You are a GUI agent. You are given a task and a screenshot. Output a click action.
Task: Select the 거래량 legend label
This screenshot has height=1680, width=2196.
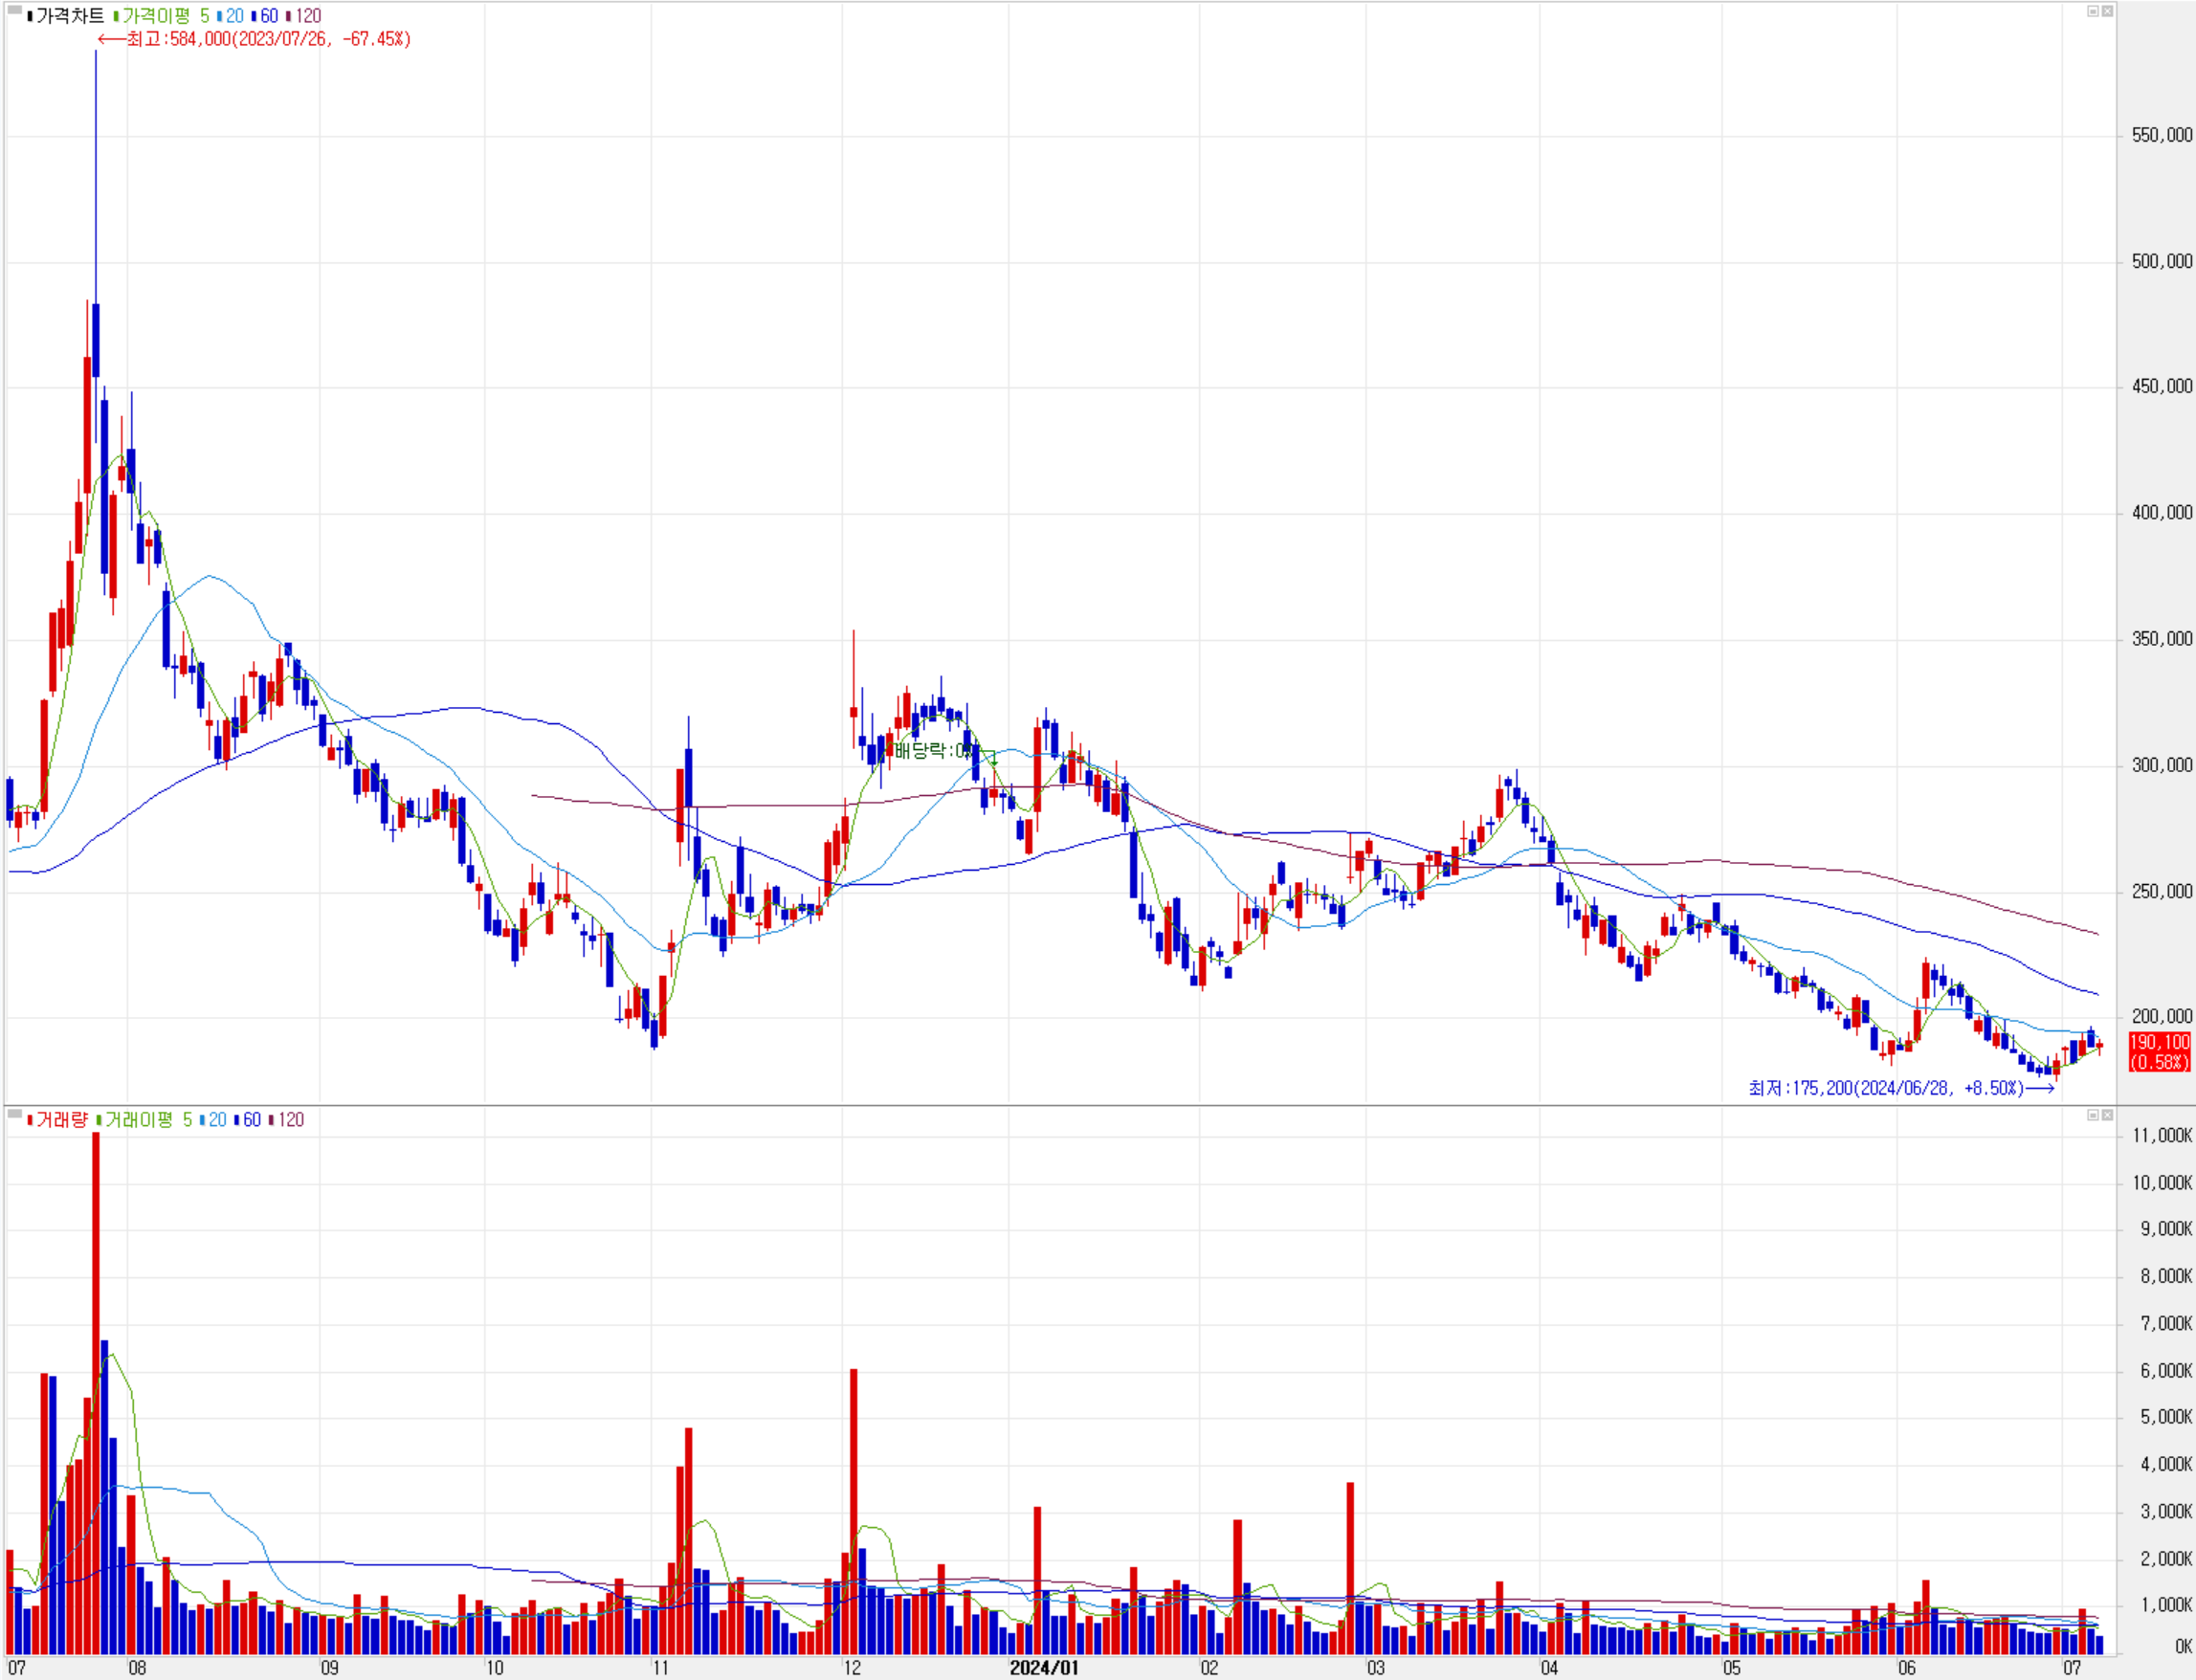(62, 1120)
